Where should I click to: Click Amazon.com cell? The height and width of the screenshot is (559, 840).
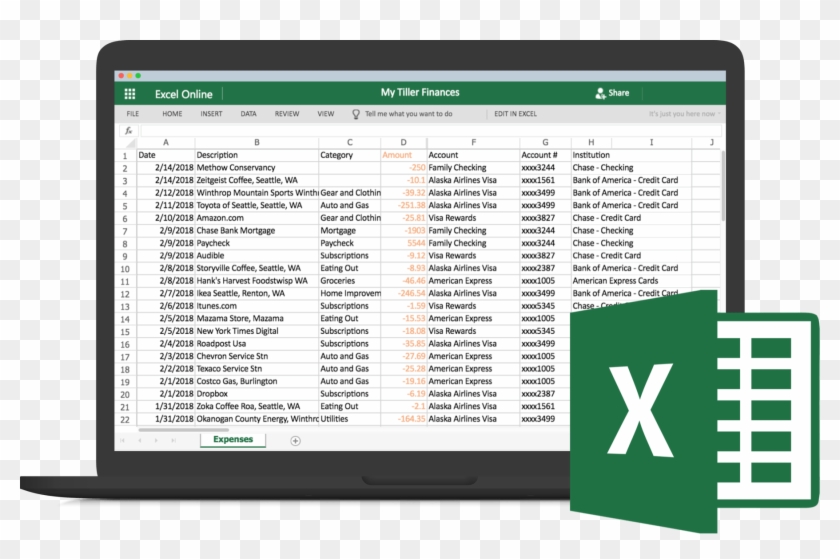pos(257,218)
